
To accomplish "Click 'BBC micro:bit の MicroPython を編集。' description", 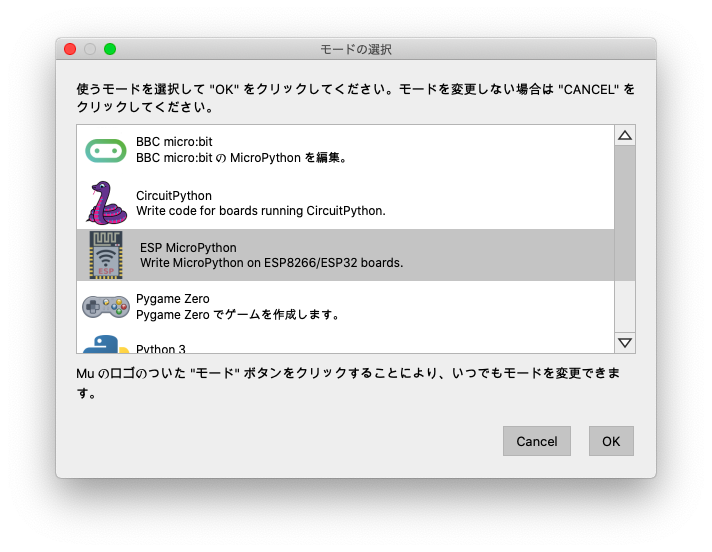I will [x=242, y=158].
